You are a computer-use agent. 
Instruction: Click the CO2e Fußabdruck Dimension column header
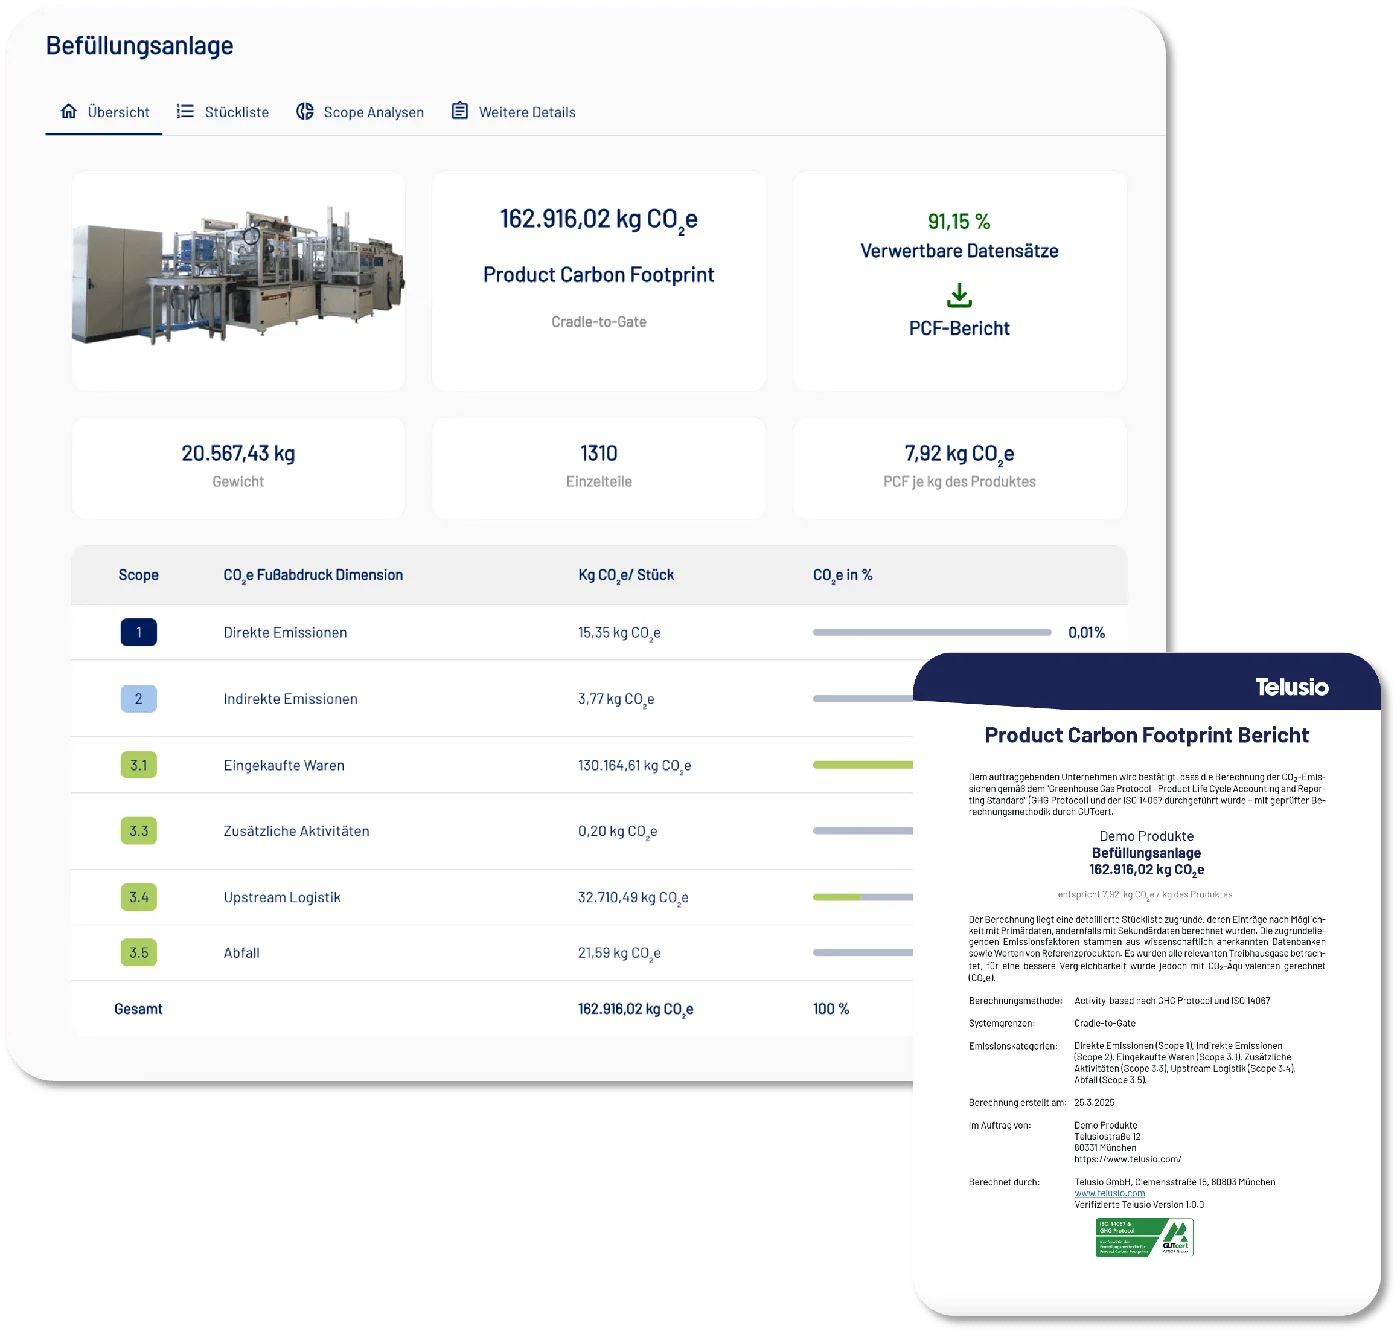click(313, 575)
